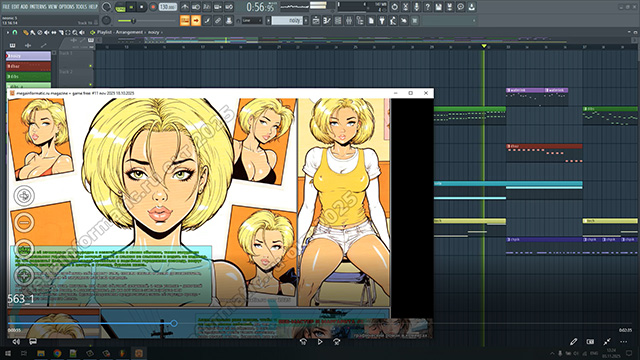Click the stop transport button
Viewport: 640px width, 360px height.
(142, 7)
